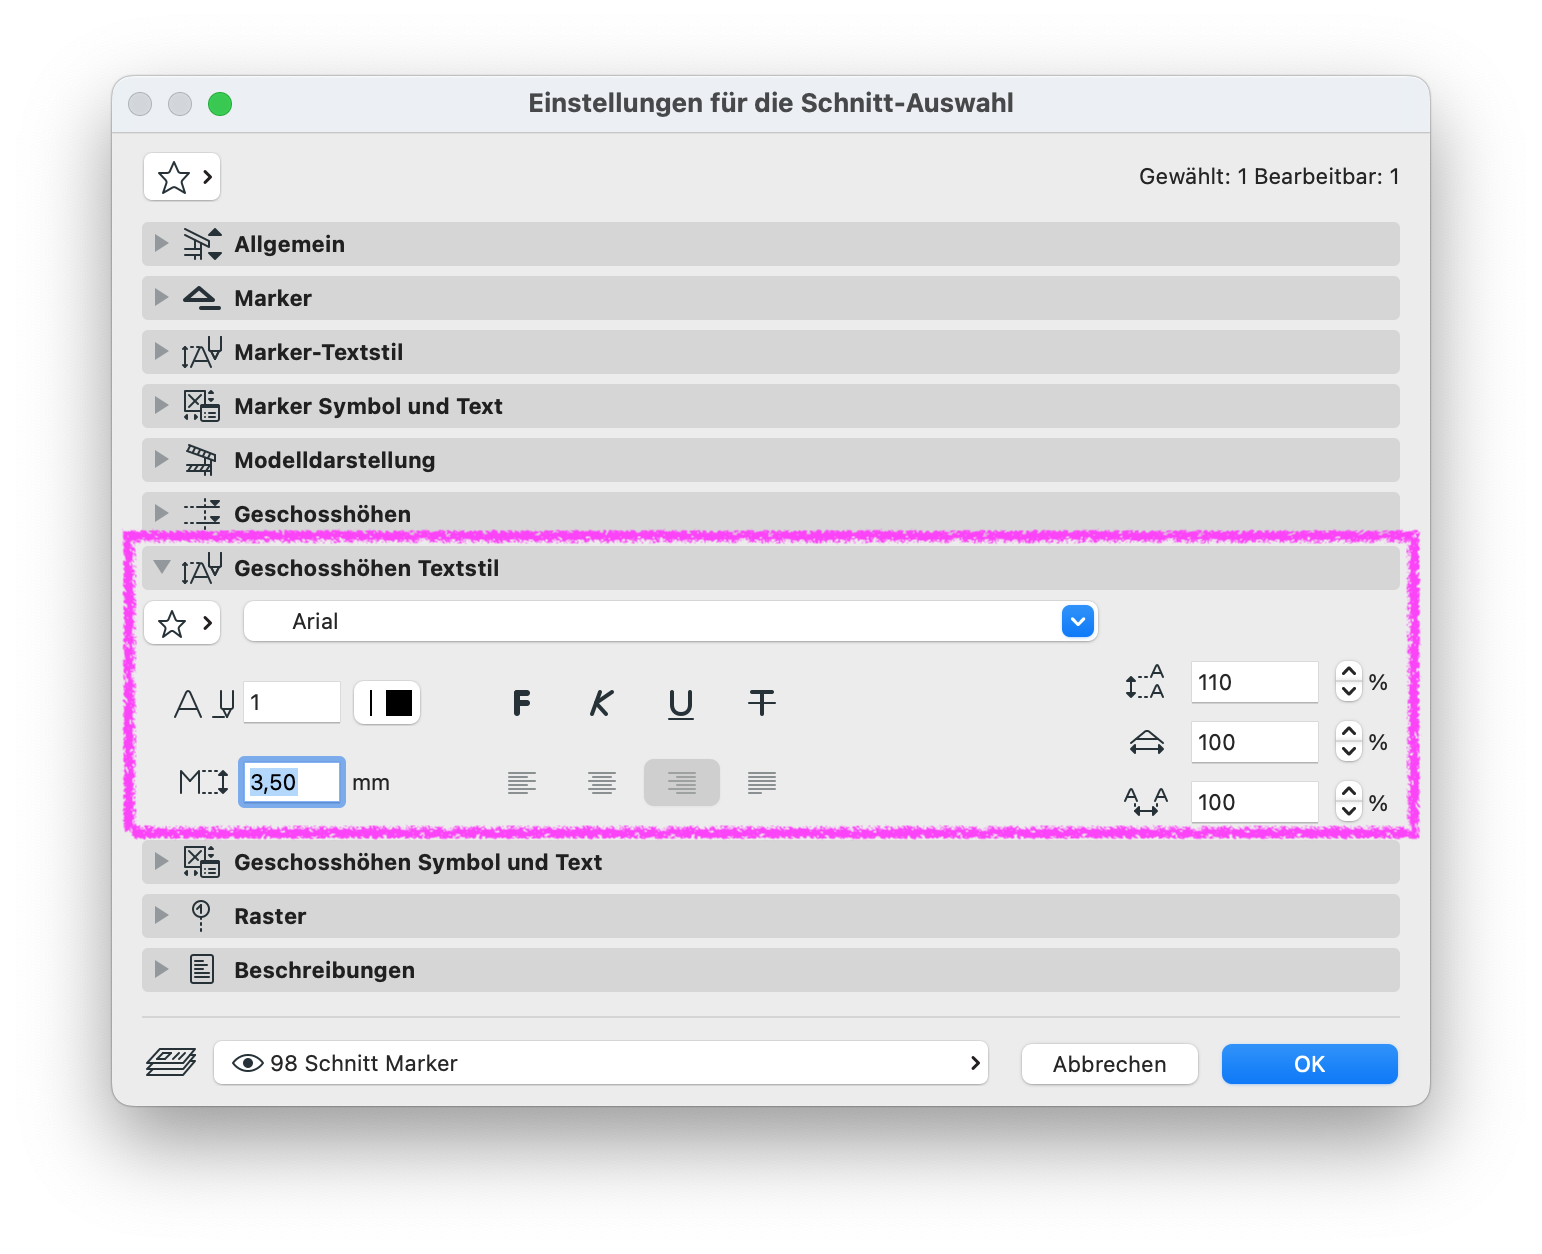Decrease width scale with stepper down

pos(1349,752)
